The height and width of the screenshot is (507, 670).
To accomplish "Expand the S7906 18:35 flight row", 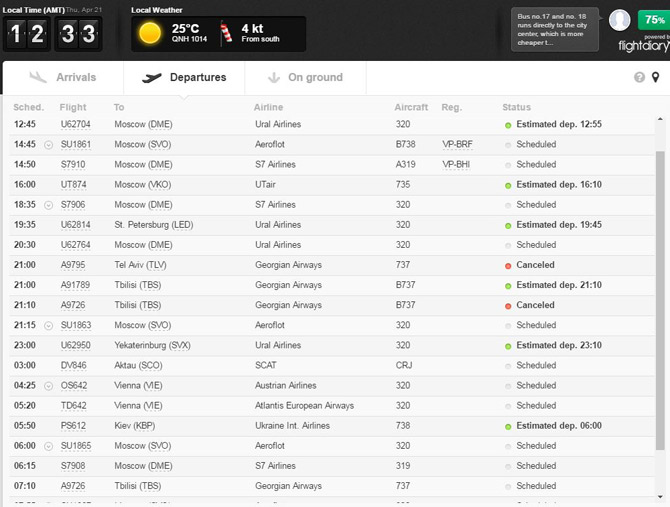I will pyautogui.click(x=49, y=205).
